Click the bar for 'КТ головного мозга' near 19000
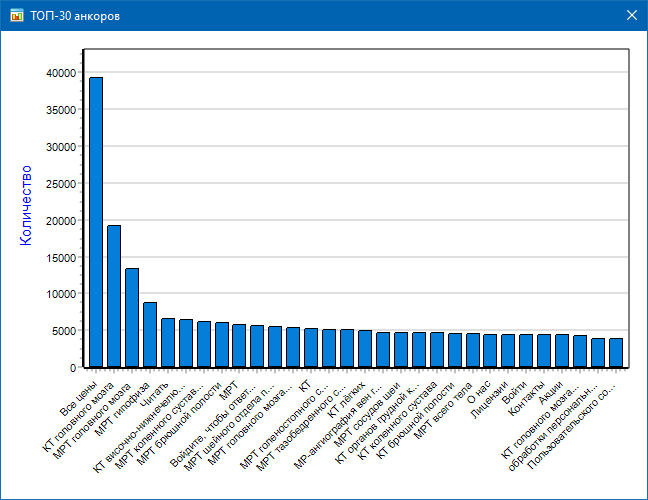 point(114,296)
